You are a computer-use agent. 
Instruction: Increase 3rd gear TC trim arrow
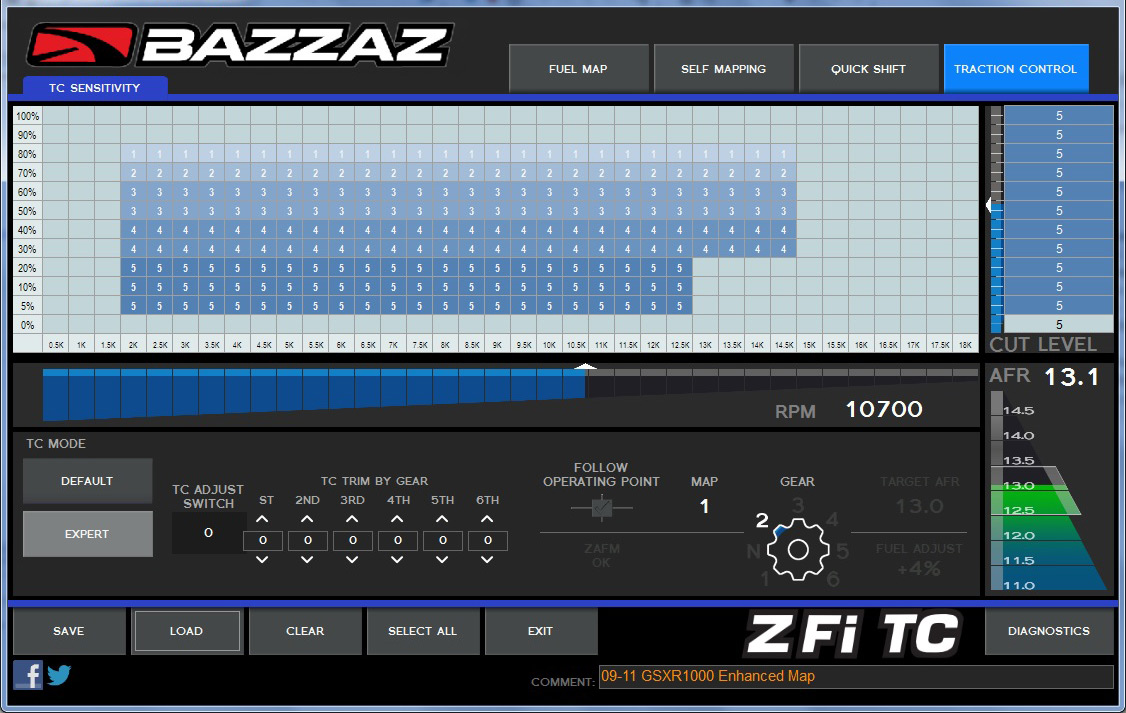tap(352, 520)
